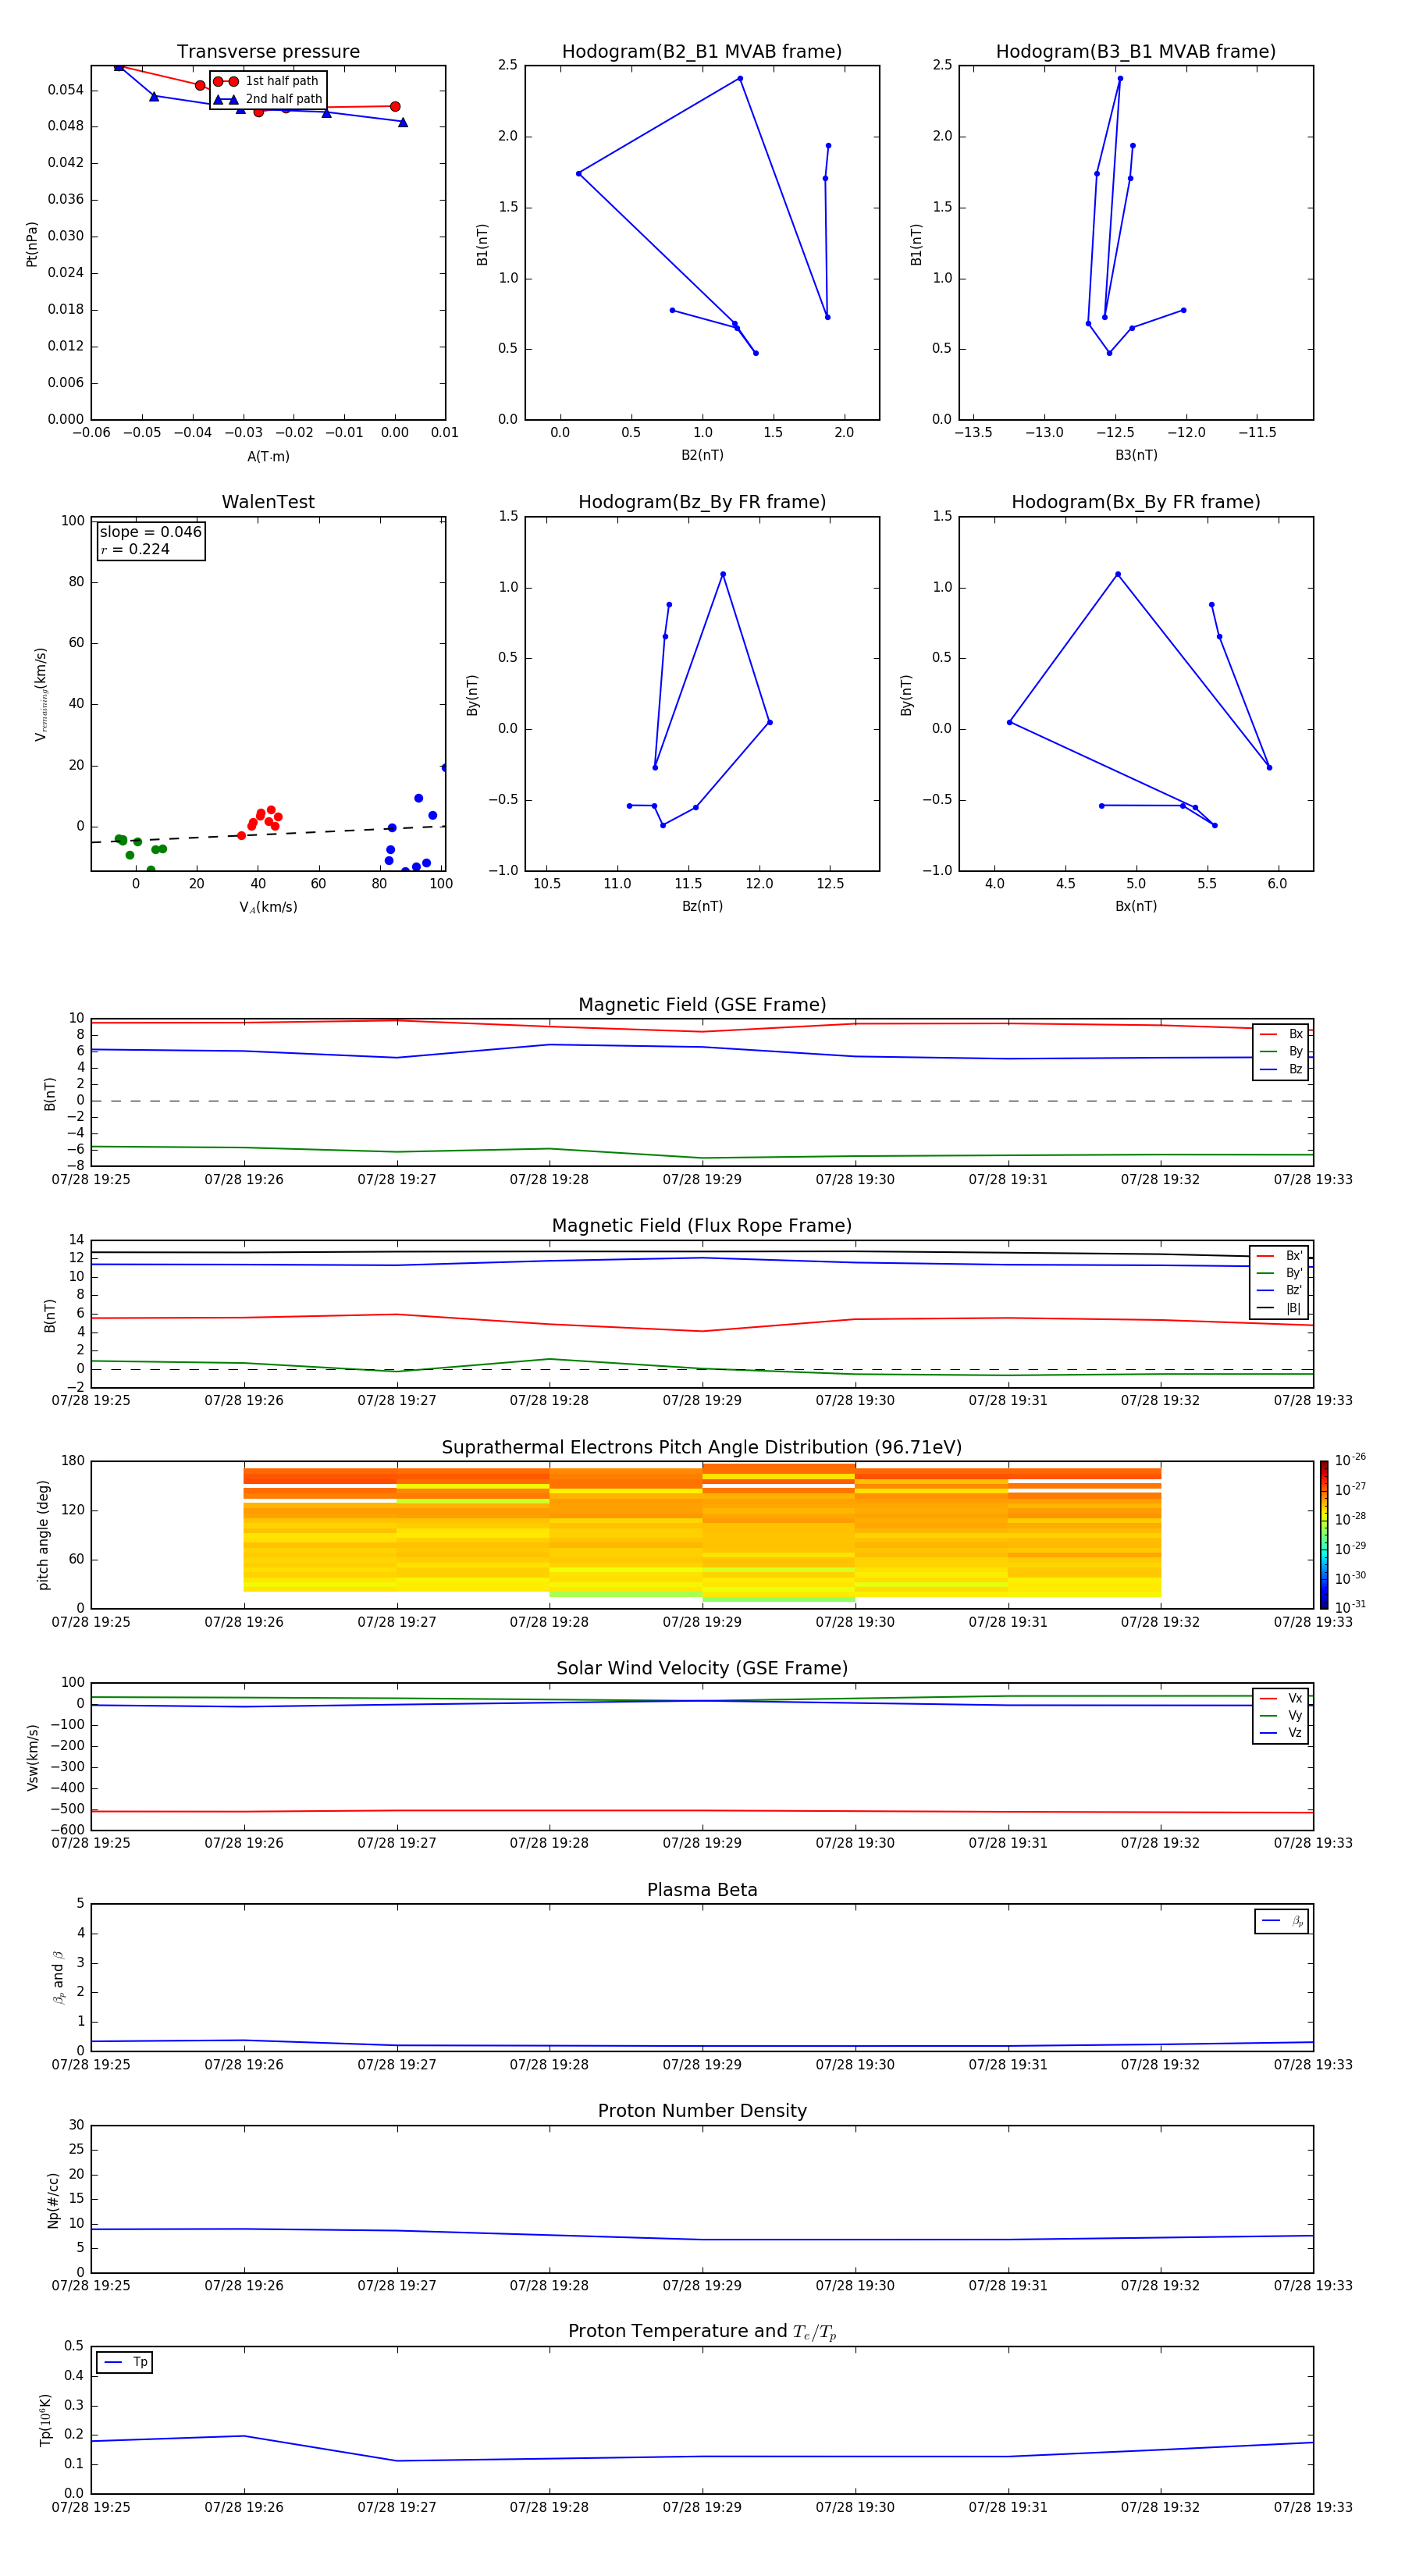The height and width of the screenshot is (2576, 1405).
Task: Click the 'Hodogram(B3_B1 MVAB frame)' title
Action: [1136, 52]
